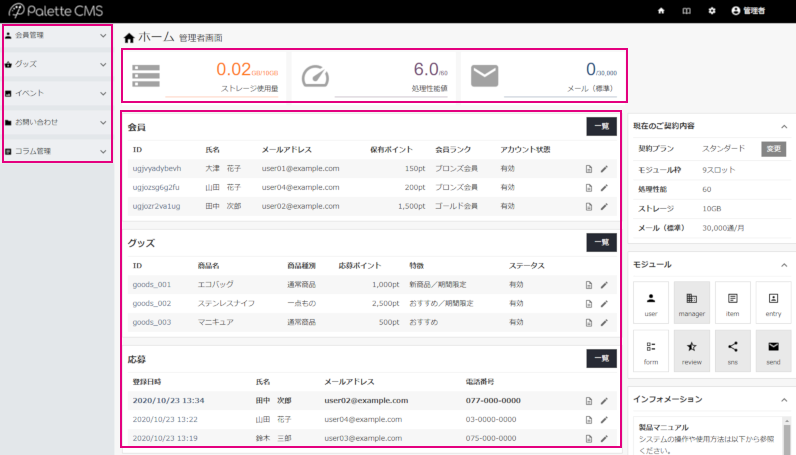
Task: Select phone number 077-000-0000
Action: pyautogui.click(x=493, y=401)
